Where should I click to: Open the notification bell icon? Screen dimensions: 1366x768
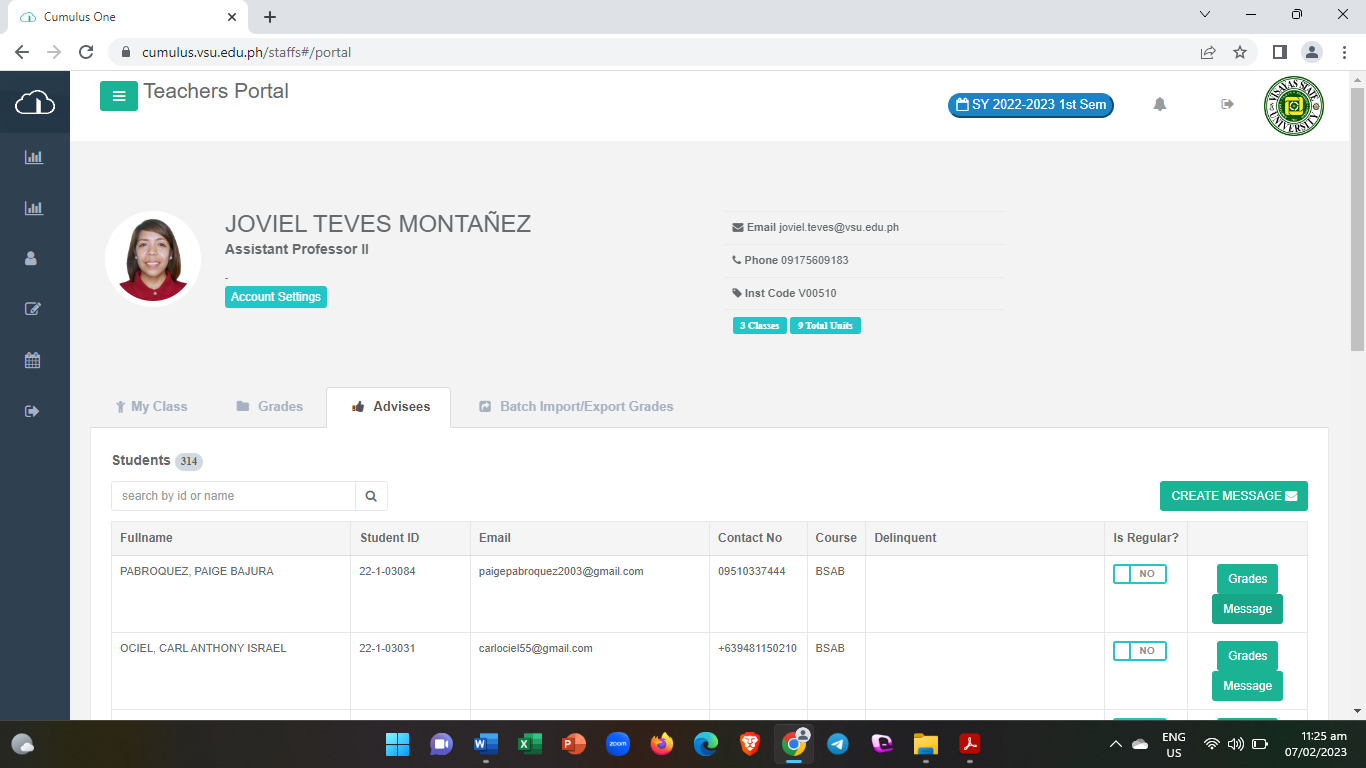coord(1160,104)
